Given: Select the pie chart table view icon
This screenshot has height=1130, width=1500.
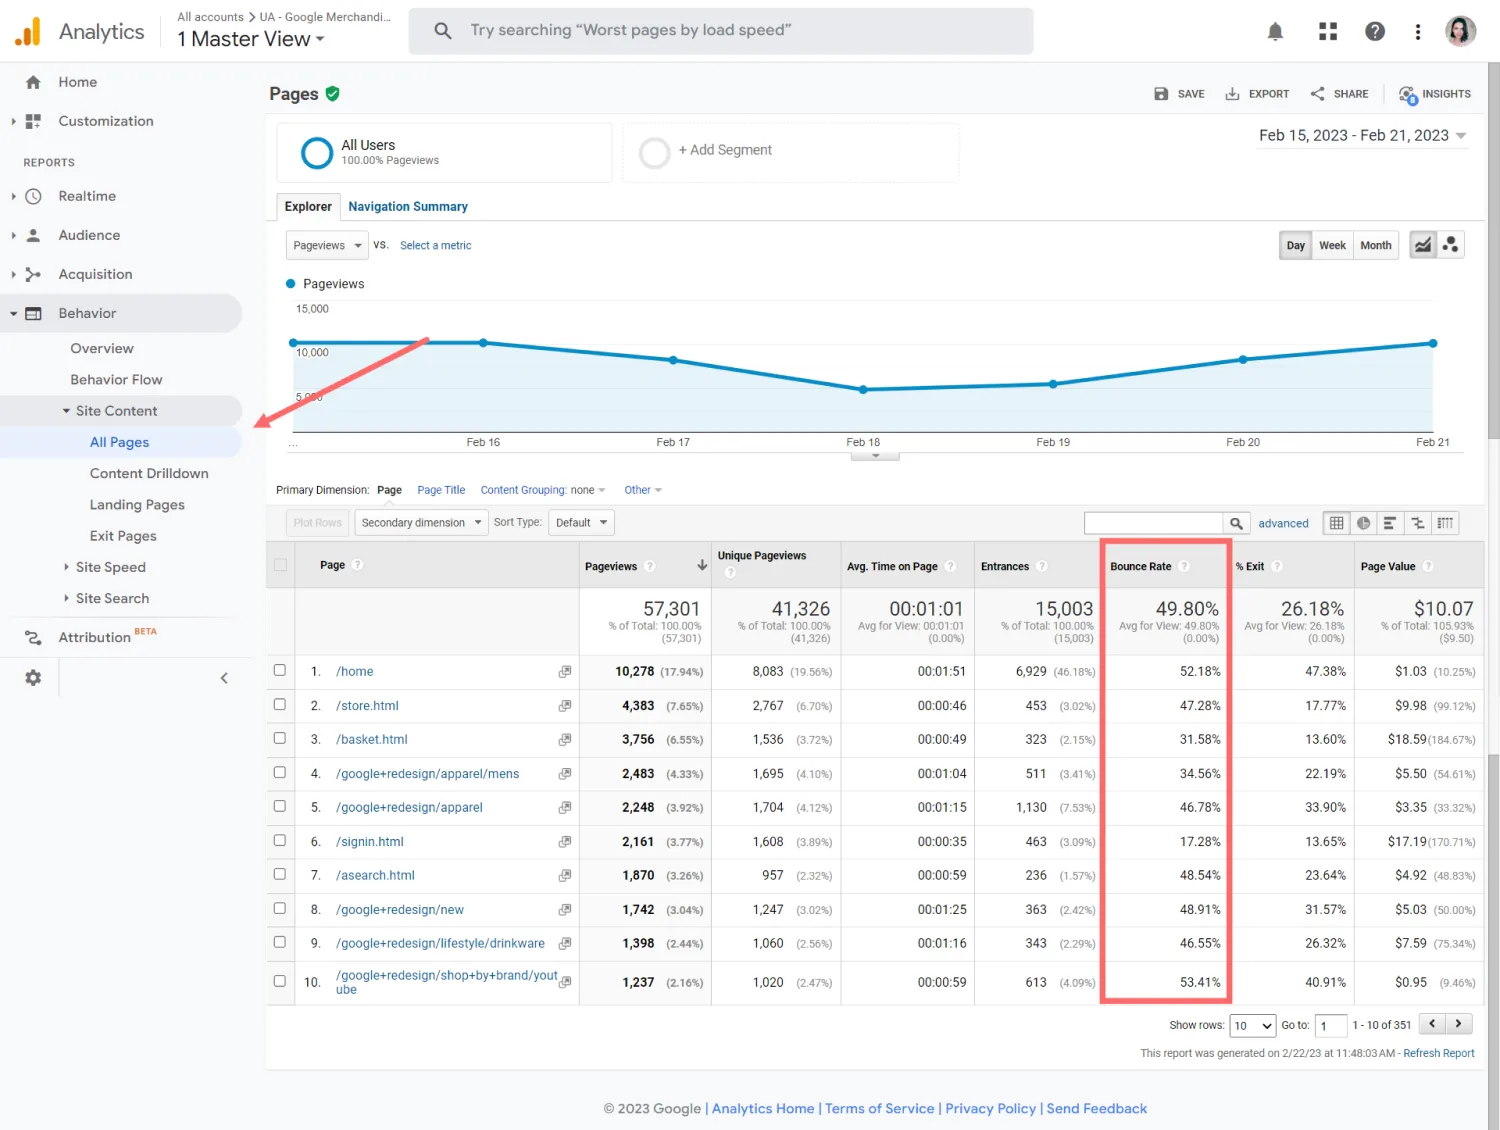Looking at the screenshot, I should [1363, 523].
